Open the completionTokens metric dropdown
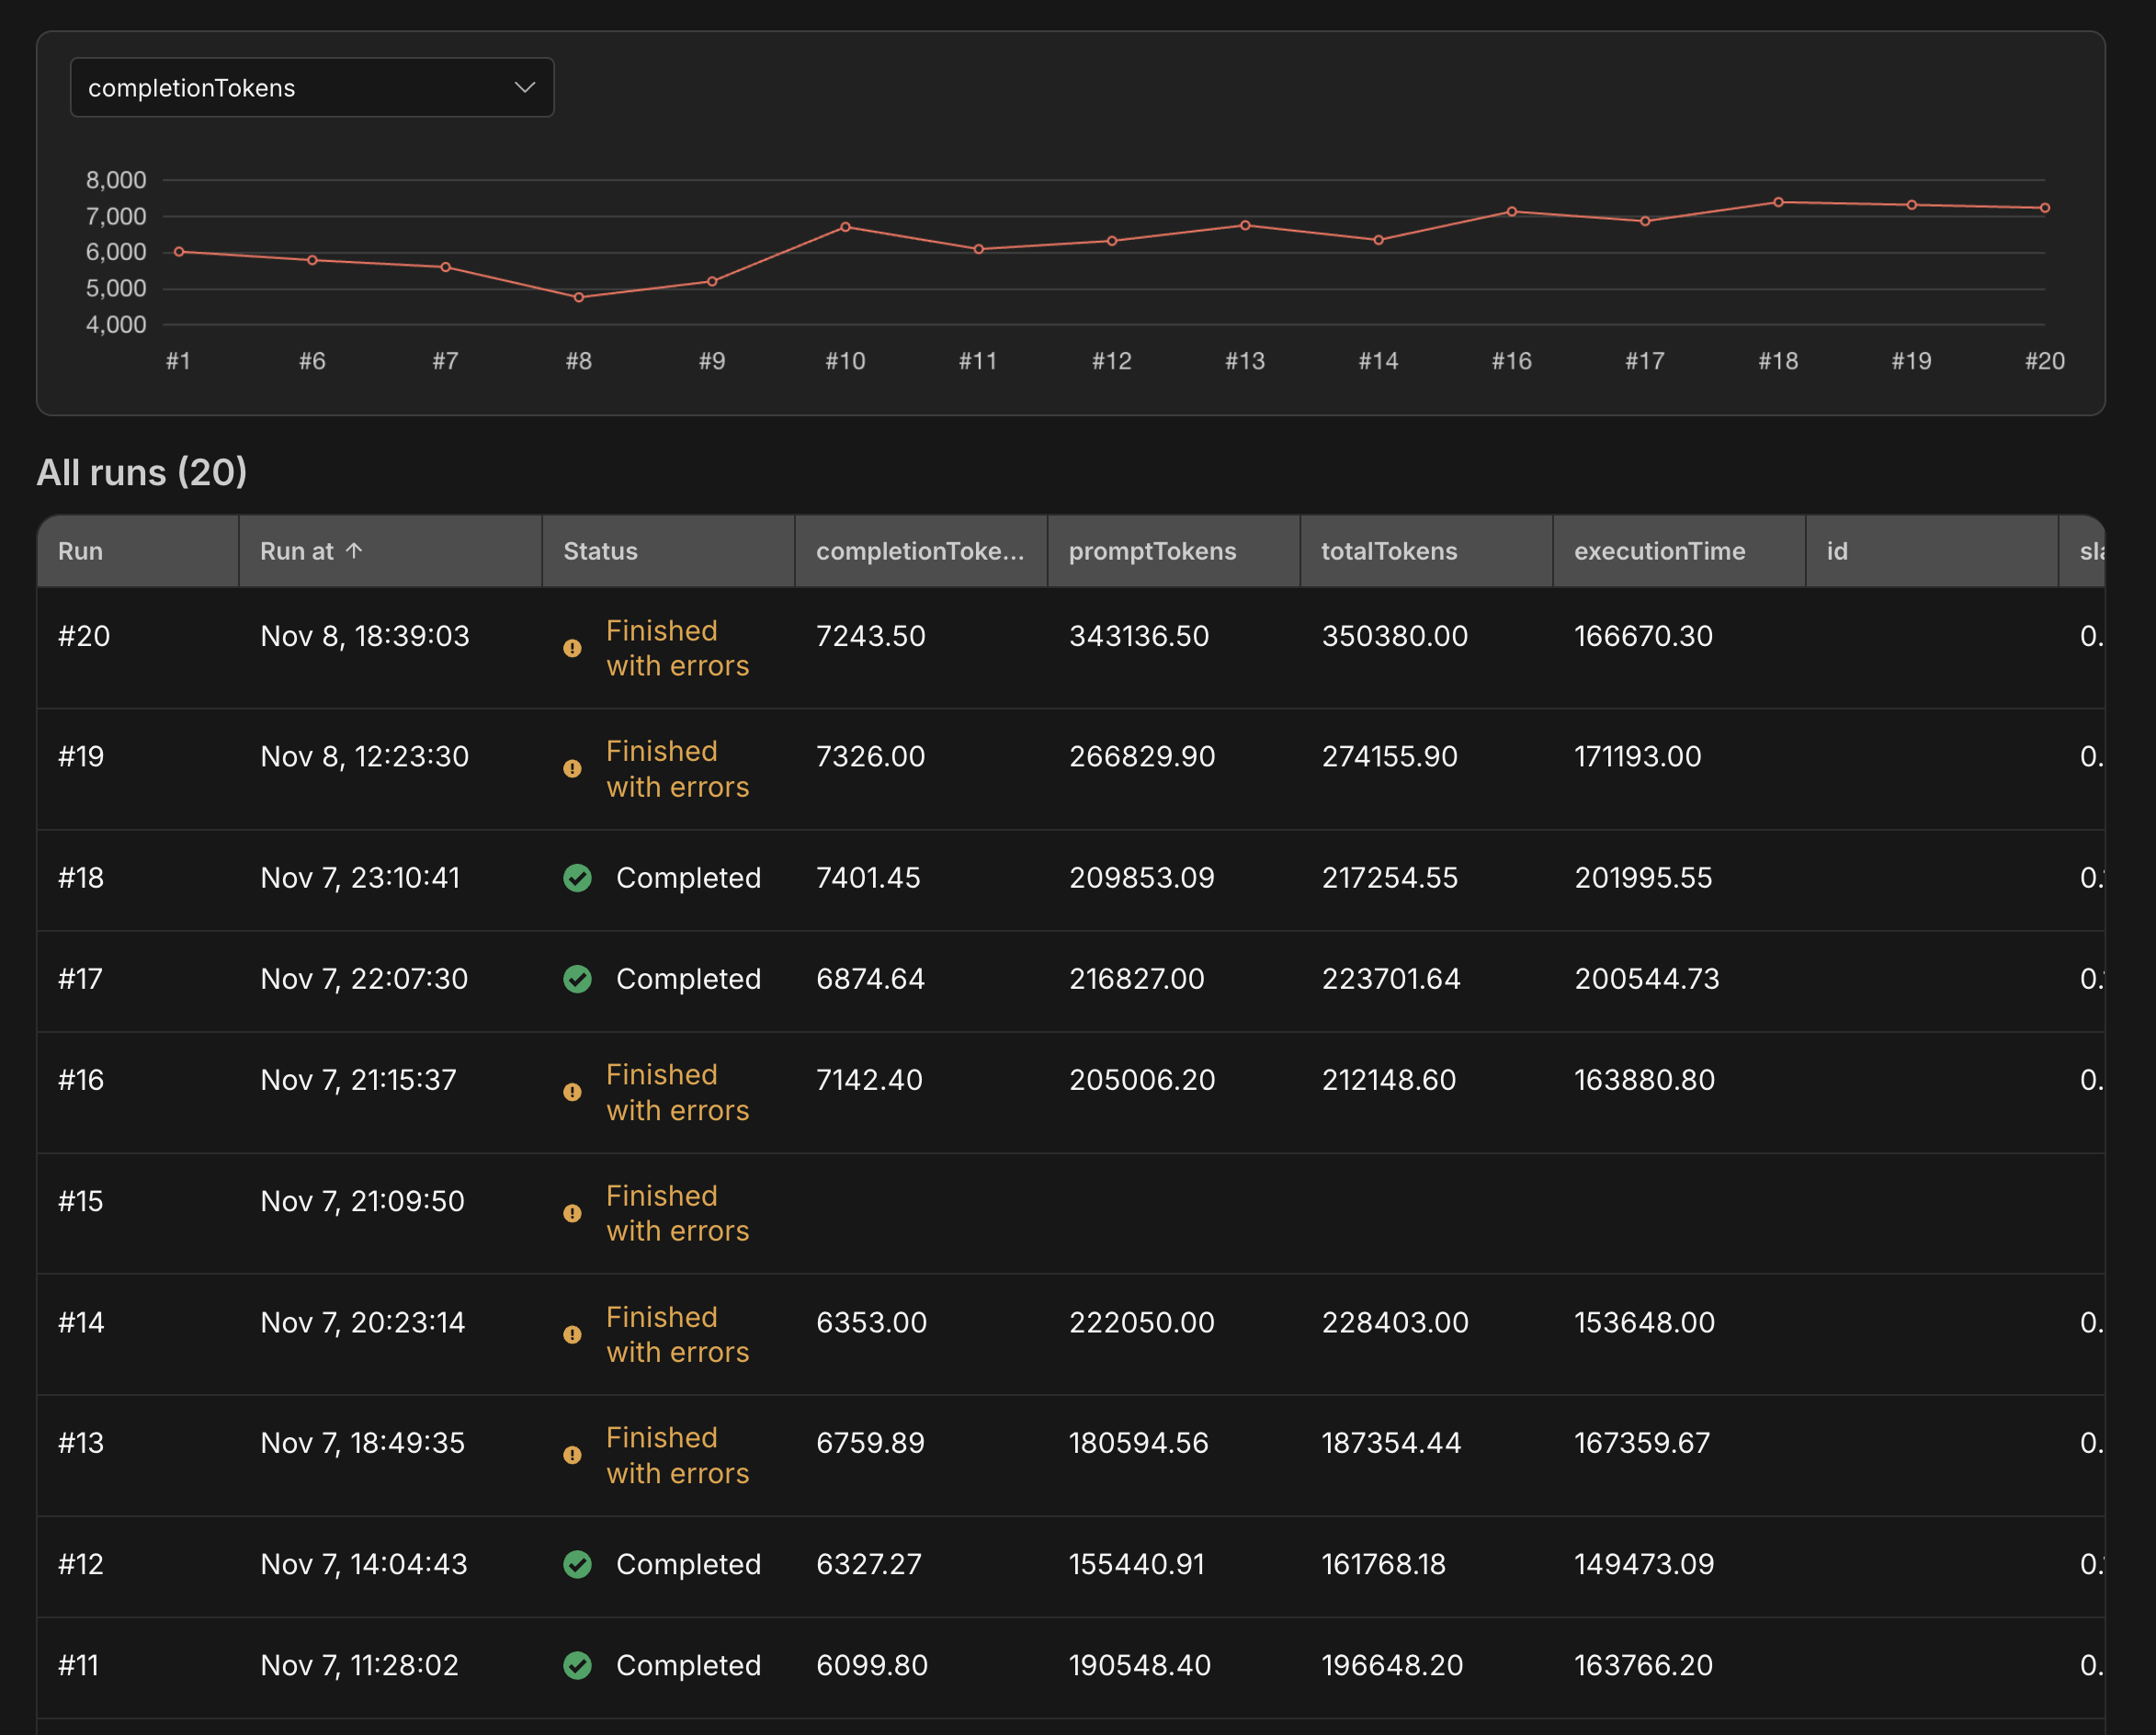2156x1735 pixels. tap(312, 88)
